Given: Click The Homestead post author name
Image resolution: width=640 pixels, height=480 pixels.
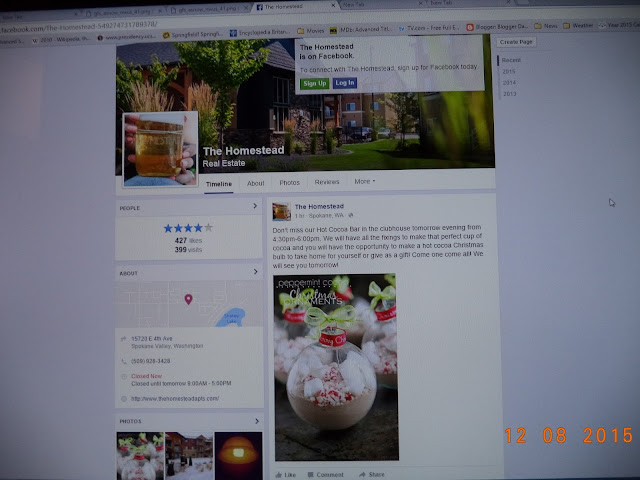Looking at the screenshot, I should tap(319, 207).
